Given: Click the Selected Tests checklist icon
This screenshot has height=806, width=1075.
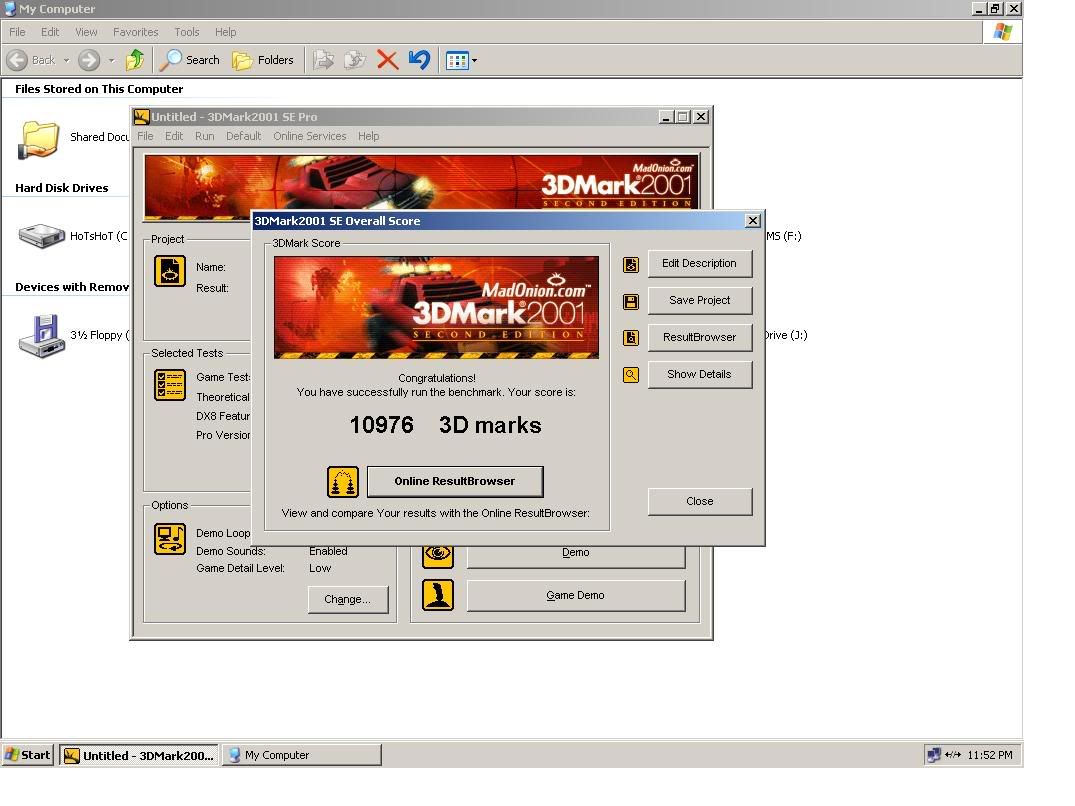Looking at the screenshot, I should click(x=169, y=385).
